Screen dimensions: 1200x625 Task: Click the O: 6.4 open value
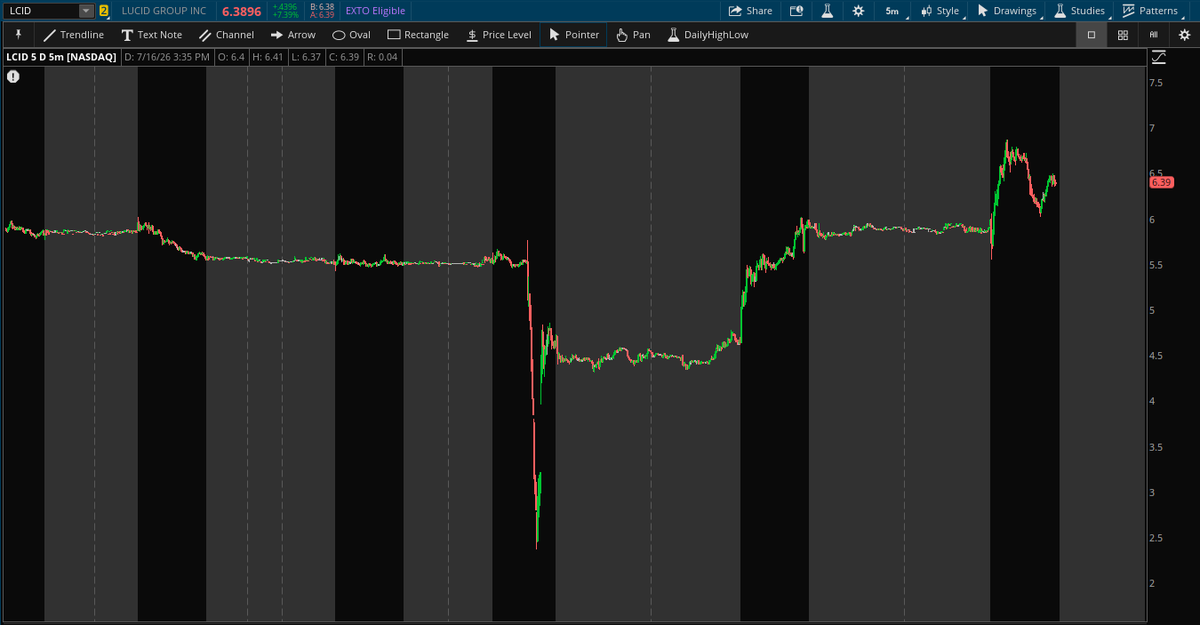(231, 57)
